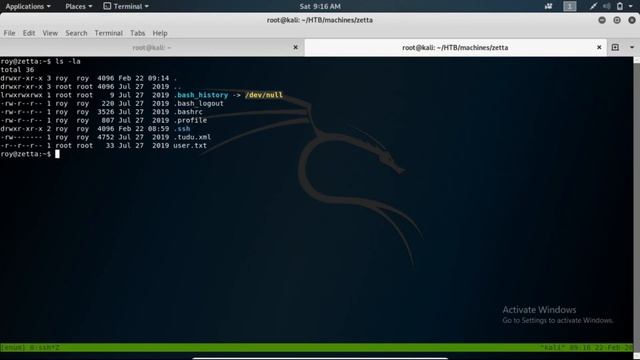Click the 'total 36' line

[x=17, y=70]
